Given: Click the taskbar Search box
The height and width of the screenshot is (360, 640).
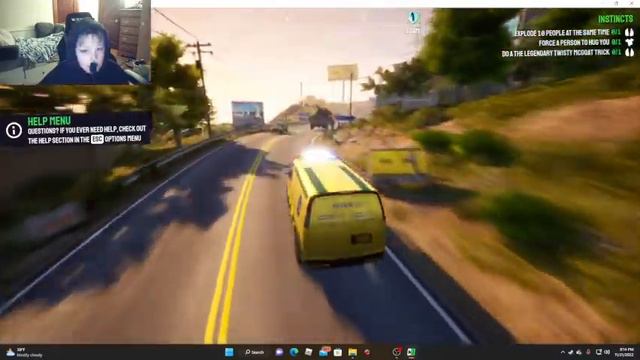Looking at the screenshot, I should tap(255, 352).
